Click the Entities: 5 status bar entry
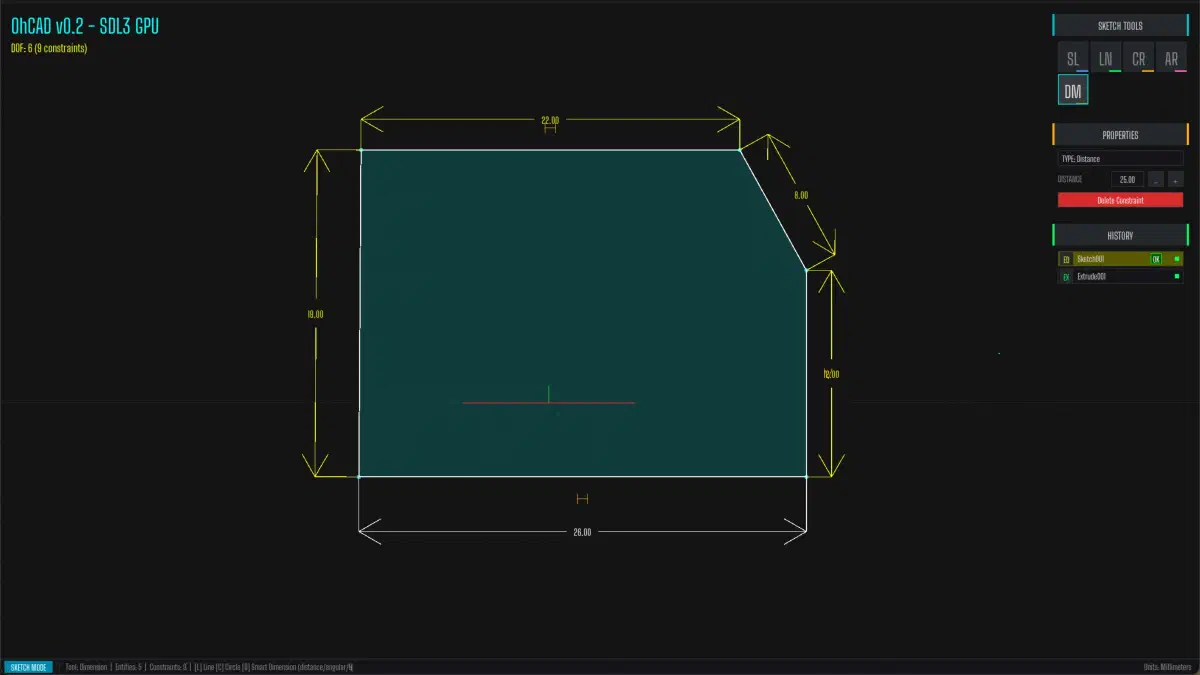Viewport: 1200px width, 675px height. (x=127, y=667)
